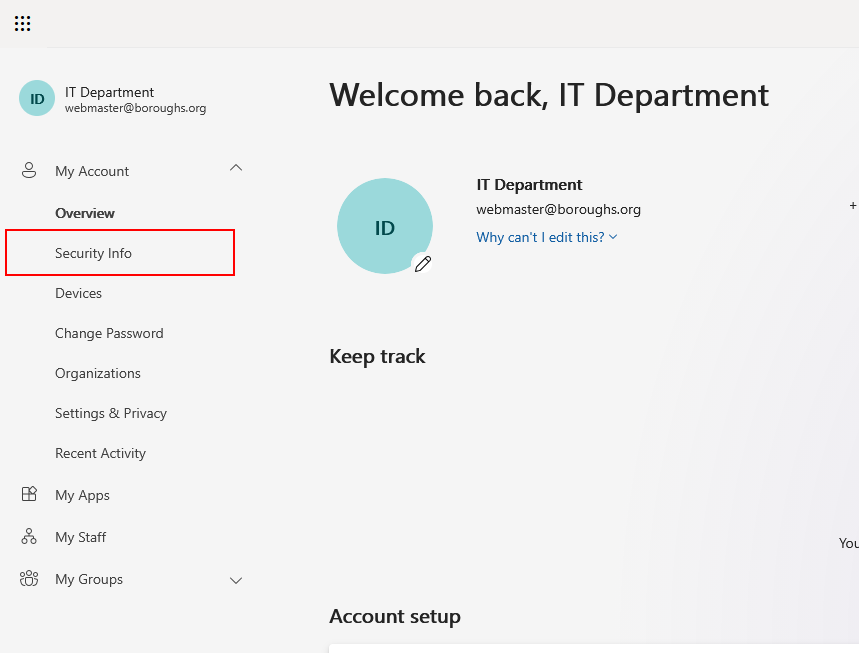Click the small ID avatar in sidebar

coord(37,99)
